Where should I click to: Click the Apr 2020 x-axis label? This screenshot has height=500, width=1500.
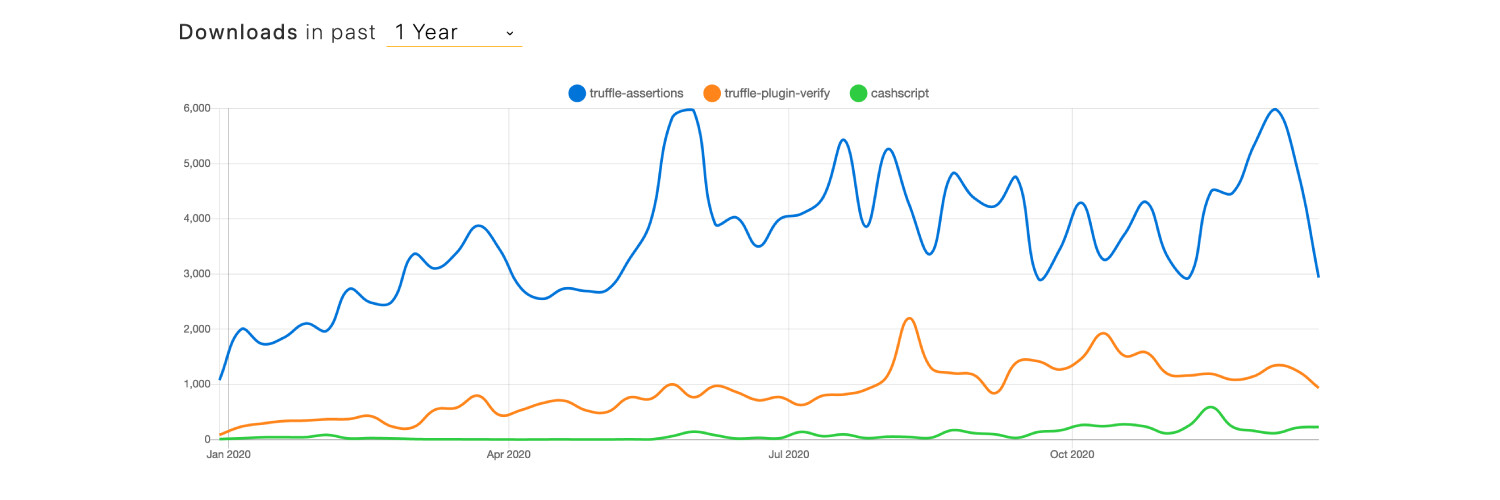[509, 455]
